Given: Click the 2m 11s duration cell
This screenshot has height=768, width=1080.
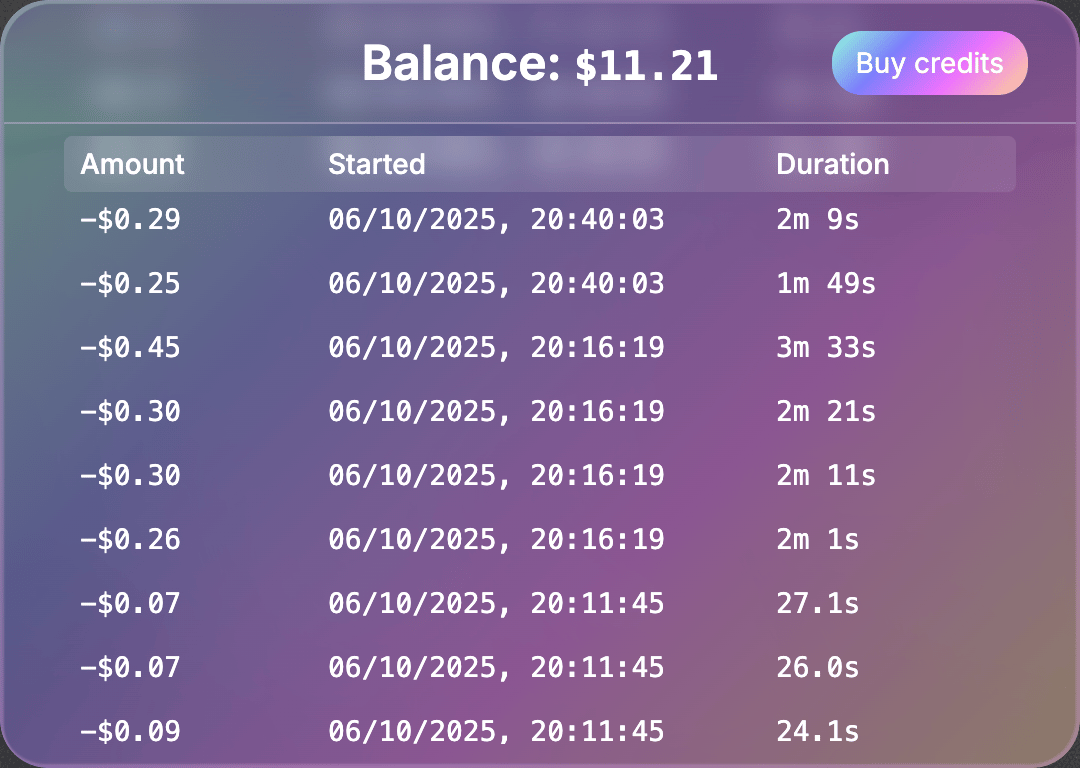Looking at the screenshot, I should pyautogui.click(x=825, y=475).
